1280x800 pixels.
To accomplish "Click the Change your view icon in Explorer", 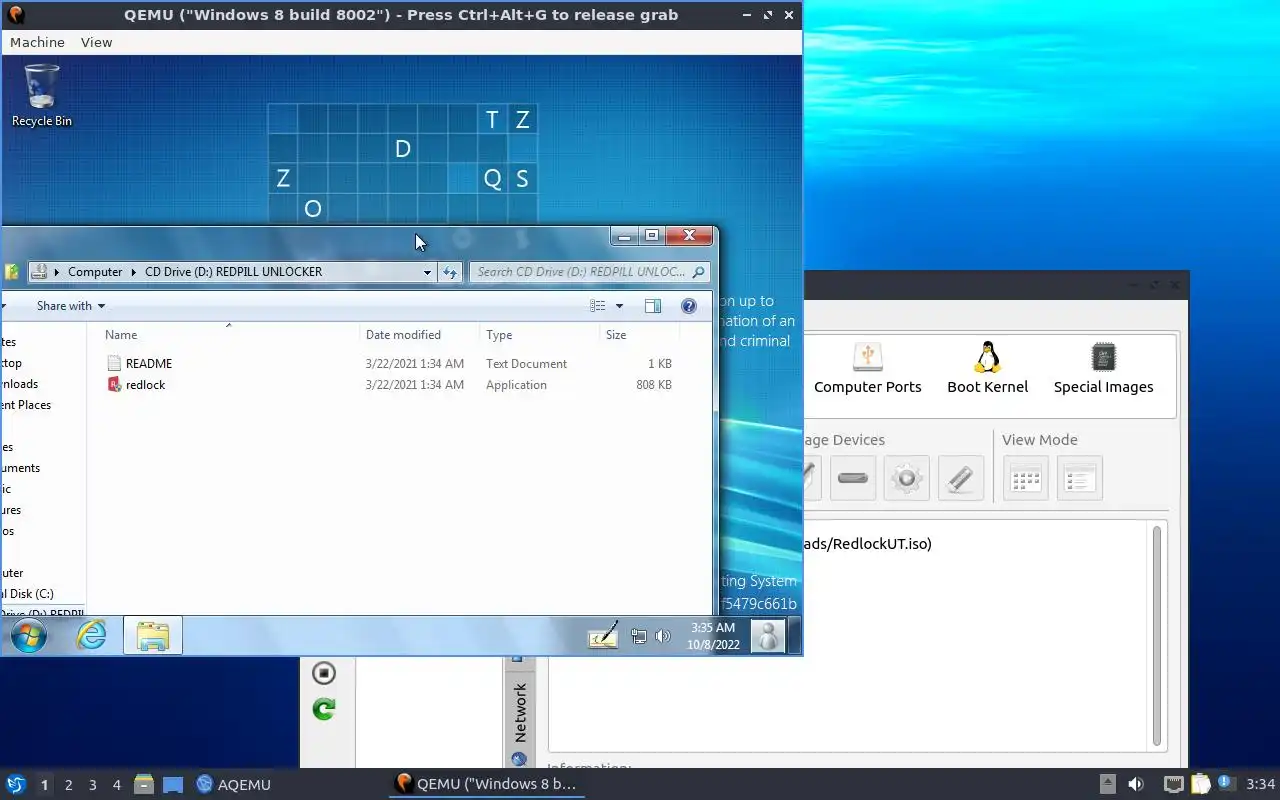I will tap(598, 306).
